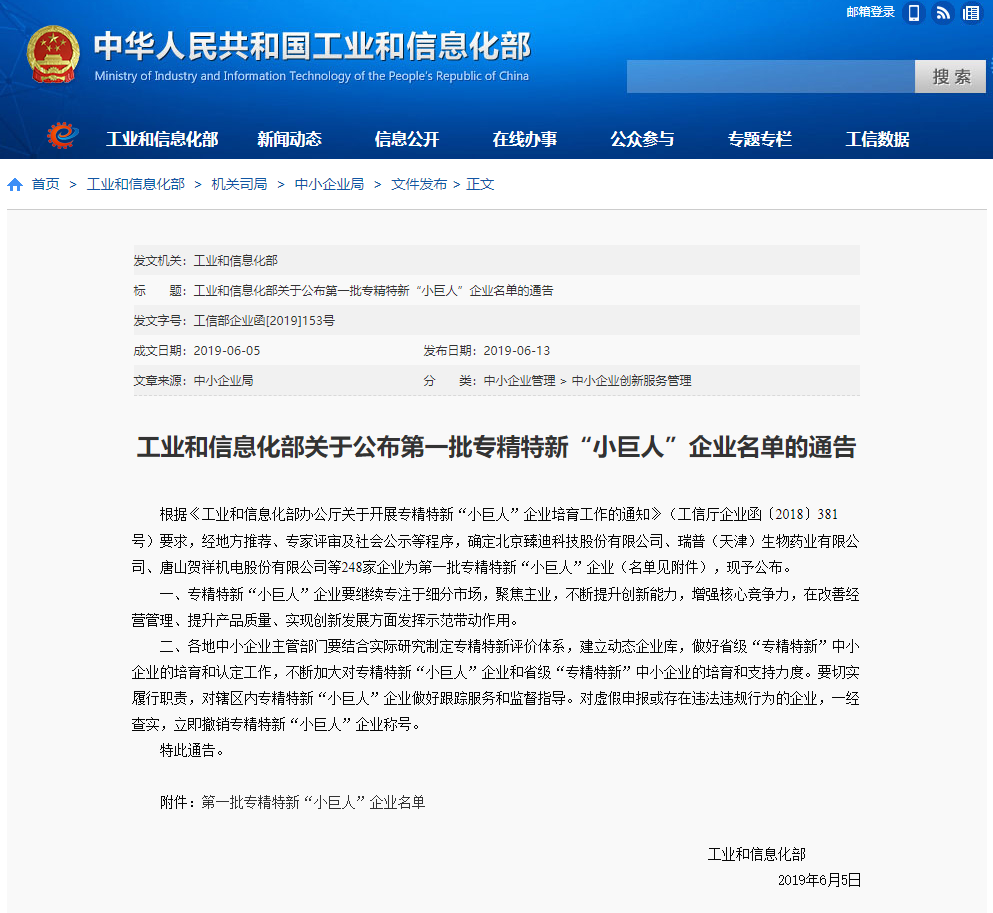The height and width of the screenshot is (913, 993).
Task: Click the 工信数据 navigation item
Action: pos(877,139)
